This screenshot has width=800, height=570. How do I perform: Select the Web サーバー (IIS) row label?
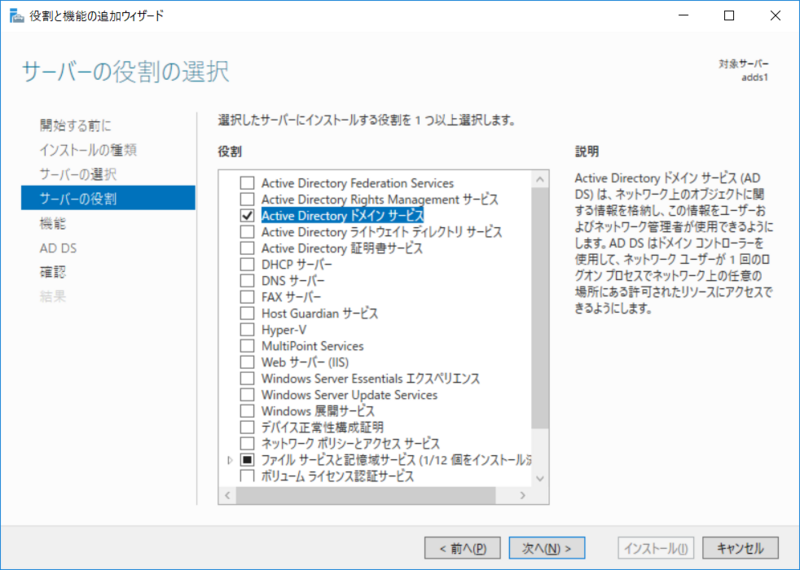tap(305, 362)
